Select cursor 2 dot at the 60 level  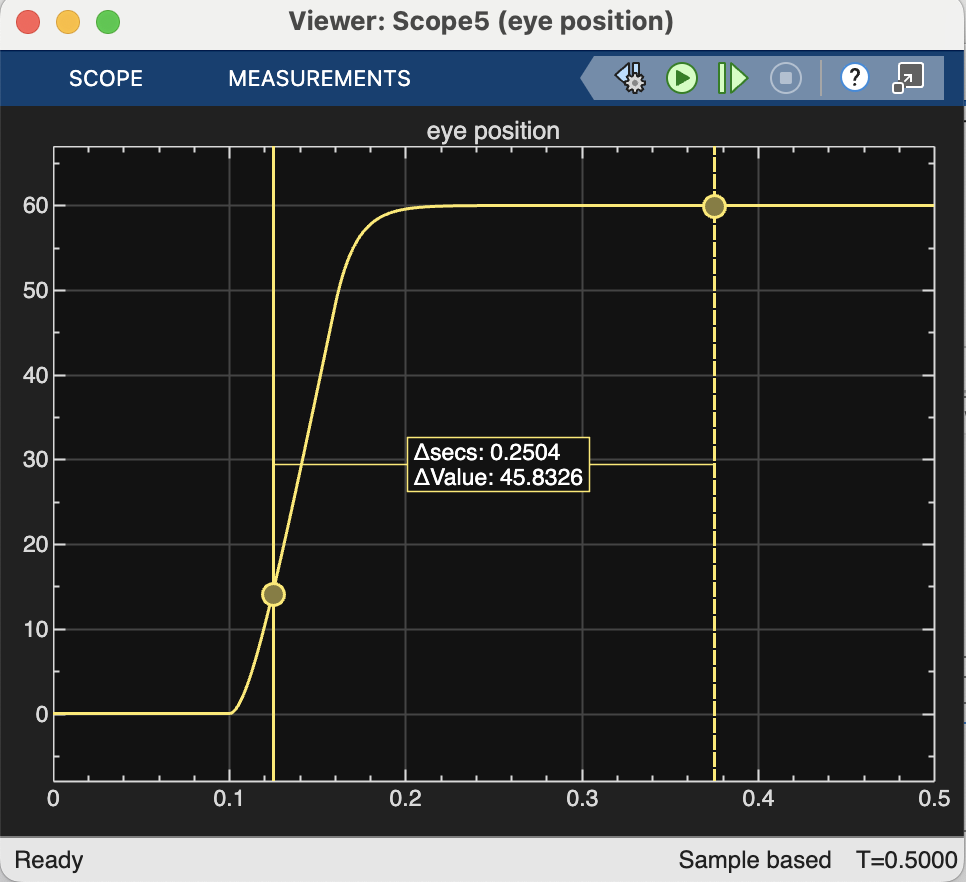714,206
